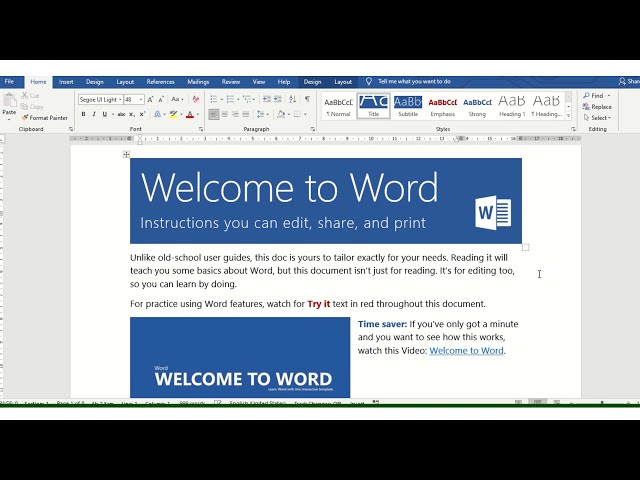The width and height of the screenshot is (640, 480).
Task: Apply strikethrough with the abc icon
Action: (121, 115)
